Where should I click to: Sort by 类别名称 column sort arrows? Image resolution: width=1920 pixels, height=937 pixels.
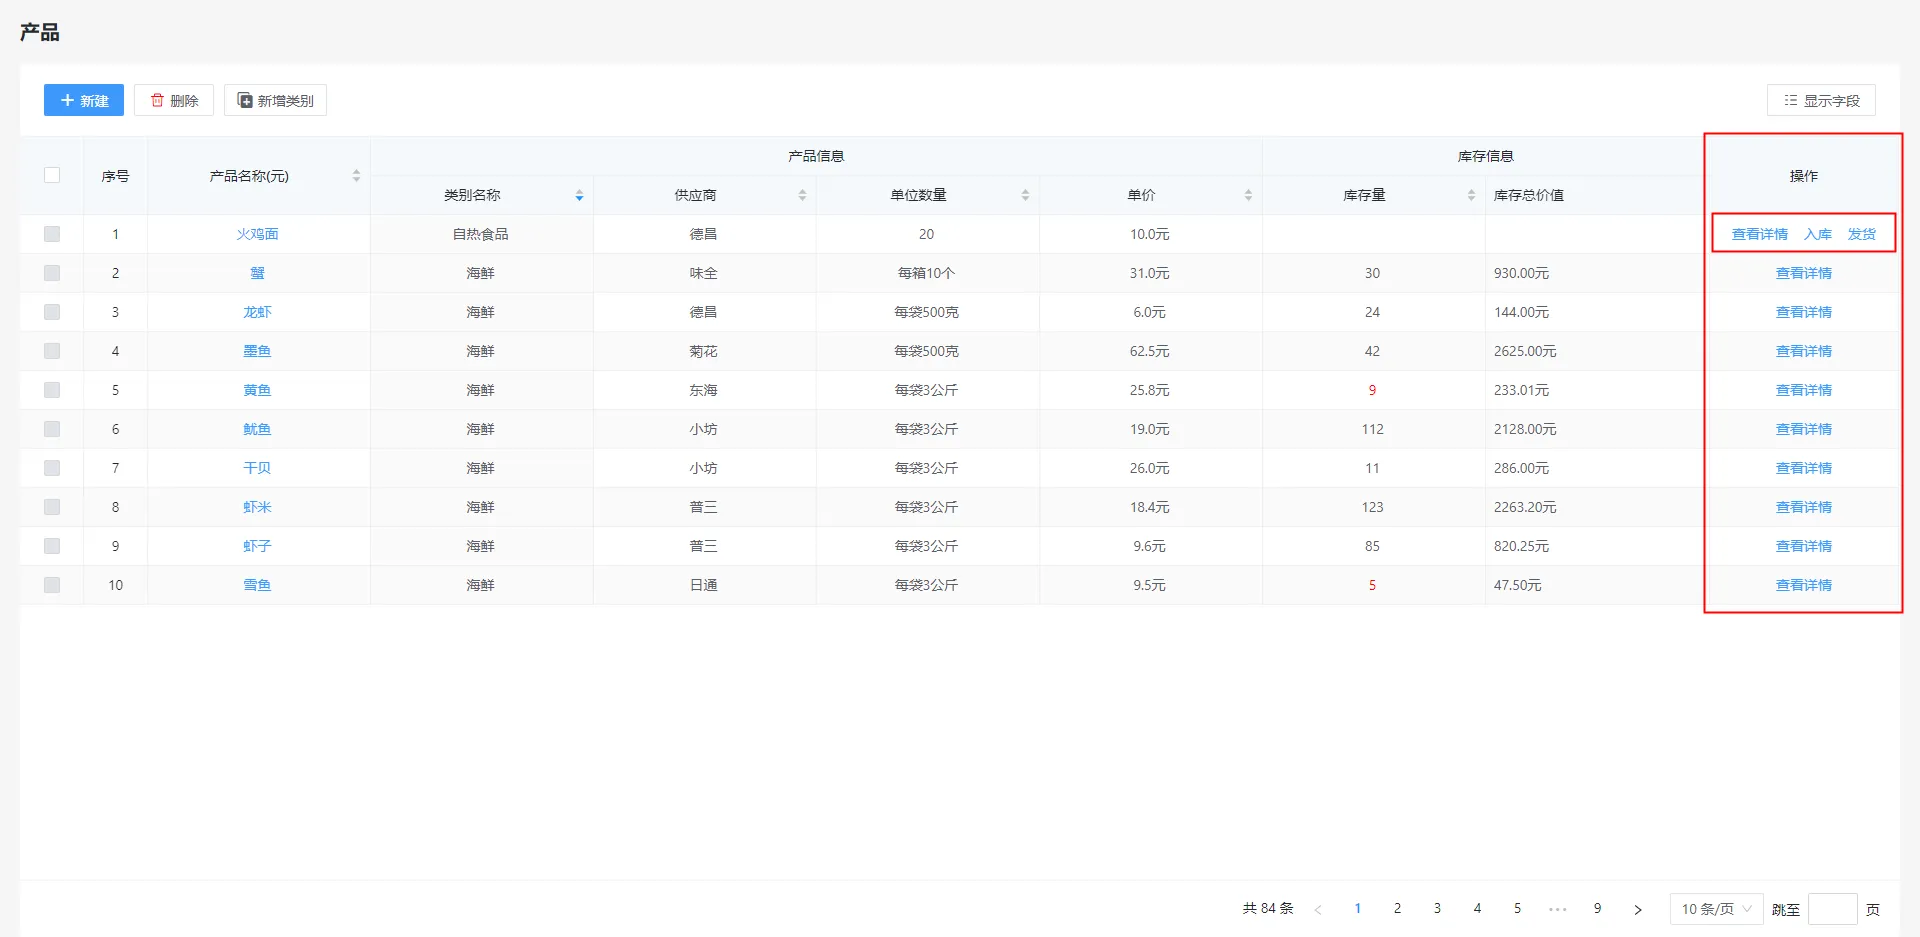pos(579,195)
